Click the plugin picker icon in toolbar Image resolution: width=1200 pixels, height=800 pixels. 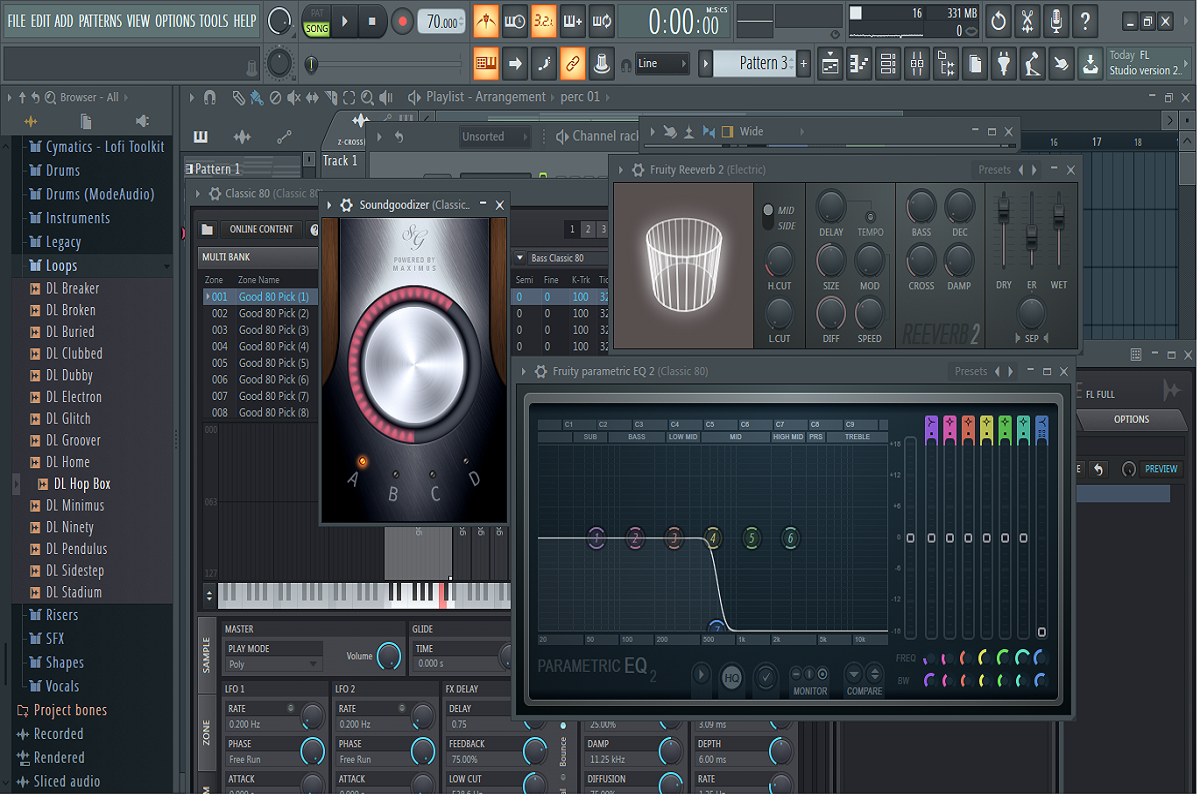point(1004,64)
